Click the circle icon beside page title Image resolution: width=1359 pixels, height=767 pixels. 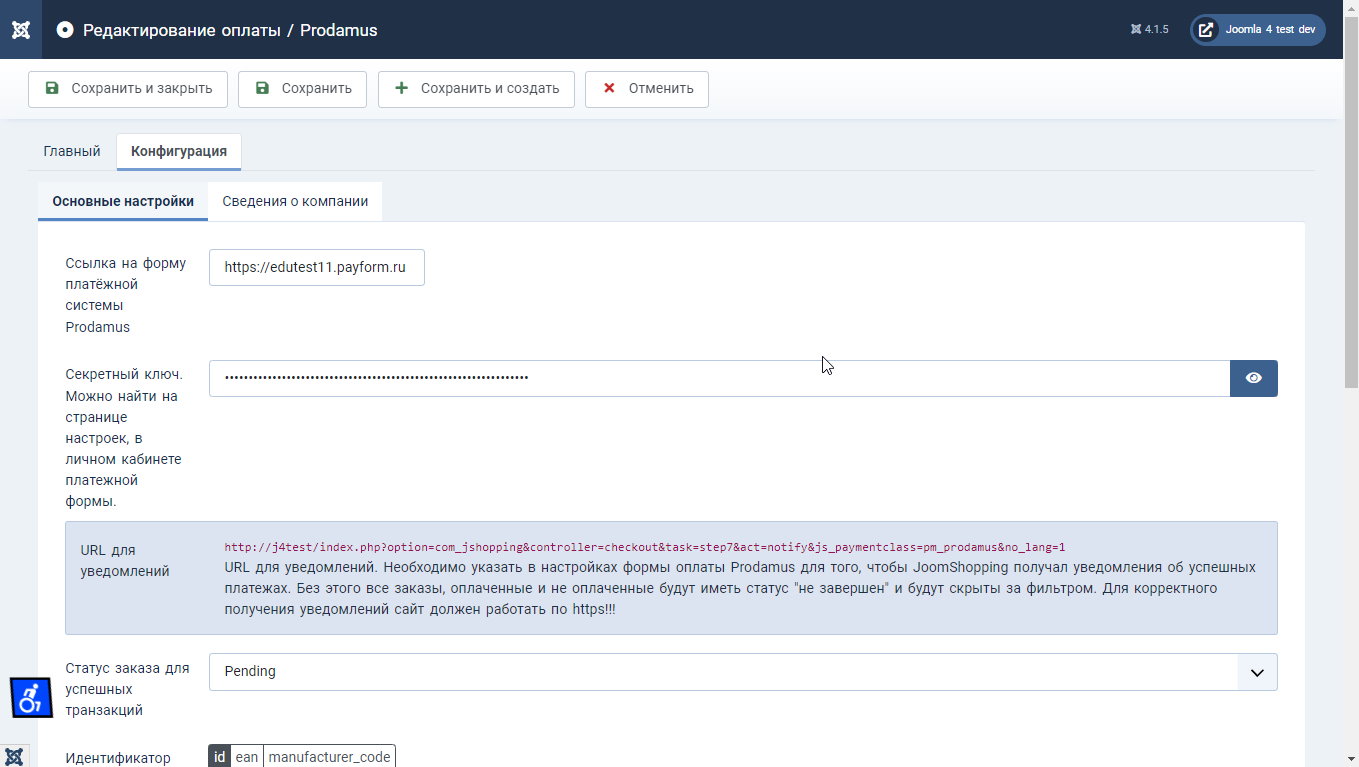(x=65, y=30)
